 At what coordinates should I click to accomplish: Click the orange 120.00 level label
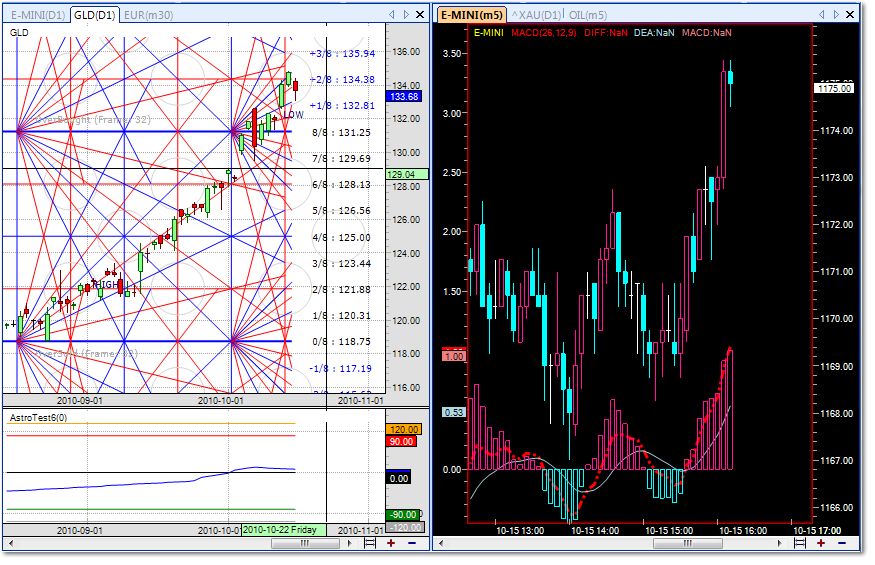pyautogui.click(x=404, y=429)
